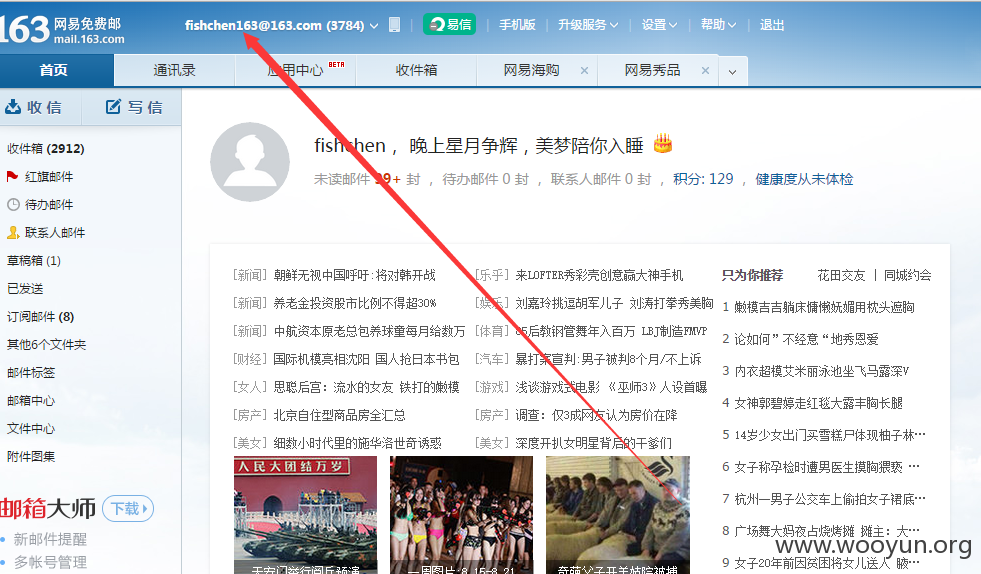Click the 收信 receive mail button
The image size is (981, 574).
34,107
